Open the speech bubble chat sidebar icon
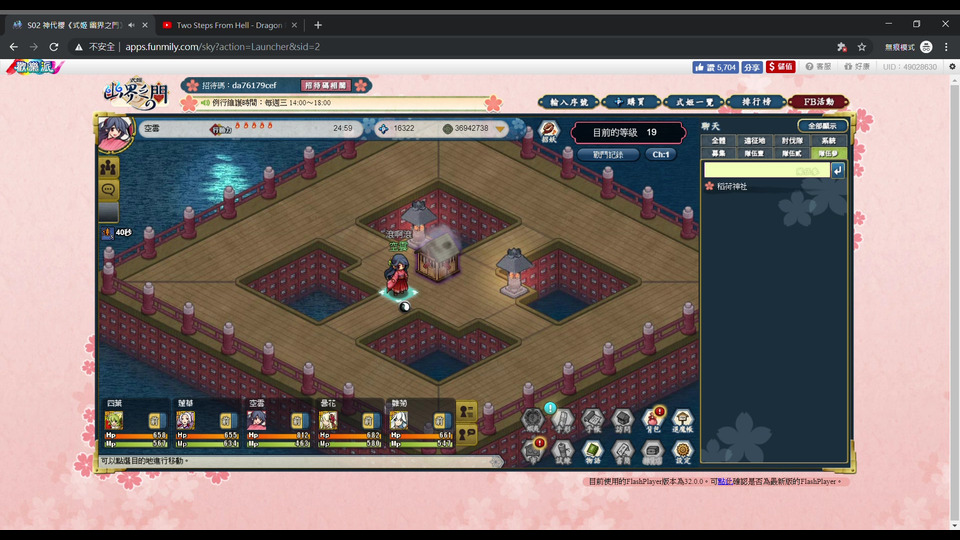The width and height of the screenshot is (960, 540). (108, 190)
